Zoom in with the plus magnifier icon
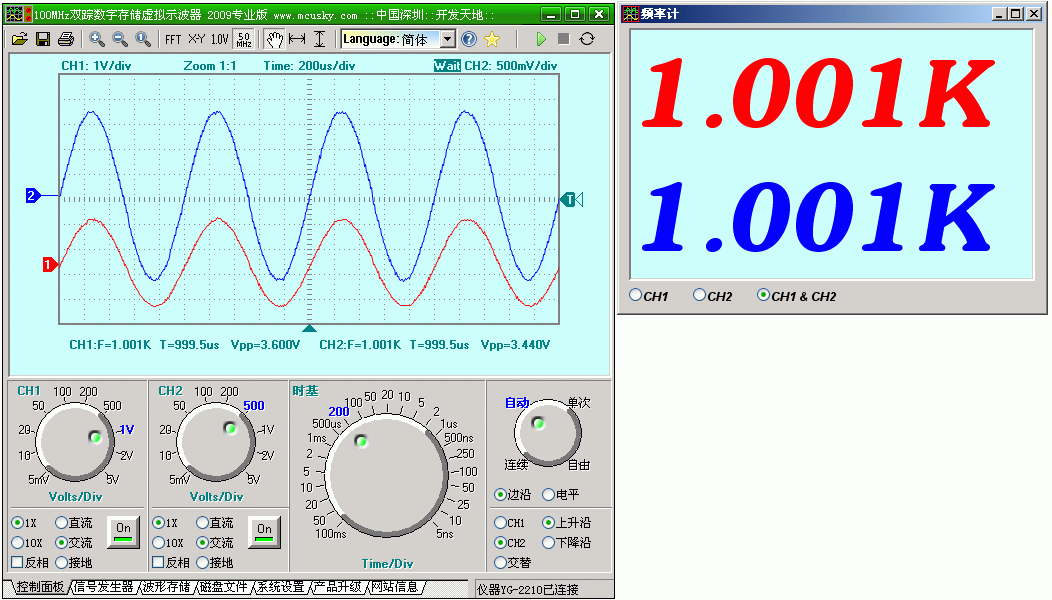The image size is (1052, 600). pyautogui.click(x=97, y=39)
